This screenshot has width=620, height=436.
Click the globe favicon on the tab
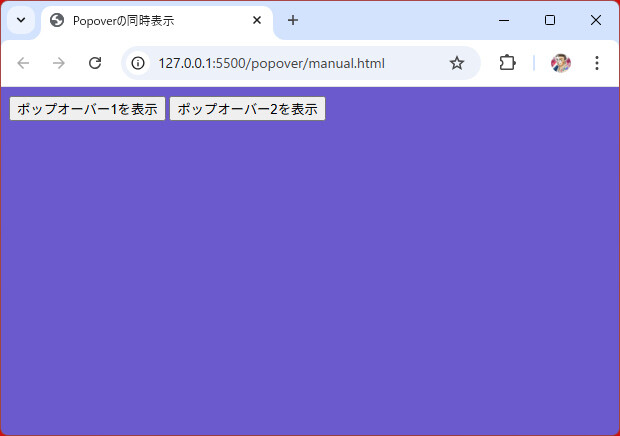(x=57, y=20)
